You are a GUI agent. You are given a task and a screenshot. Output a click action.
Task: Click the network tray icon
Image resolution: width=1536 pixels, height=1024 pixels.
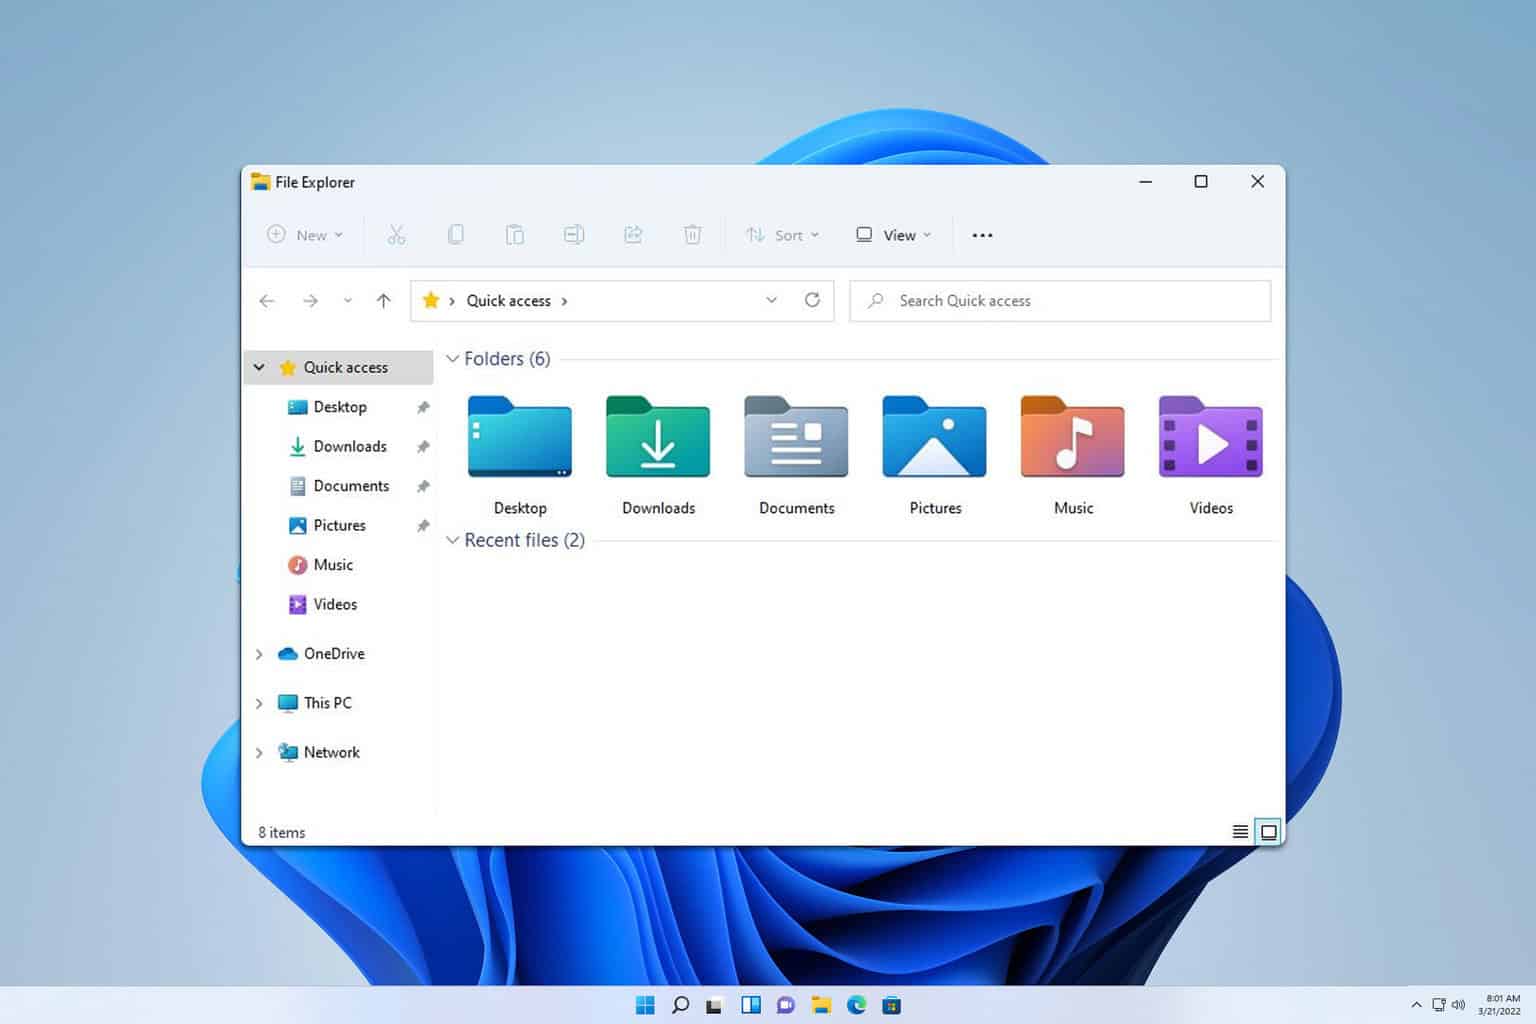point(1438,1005)
